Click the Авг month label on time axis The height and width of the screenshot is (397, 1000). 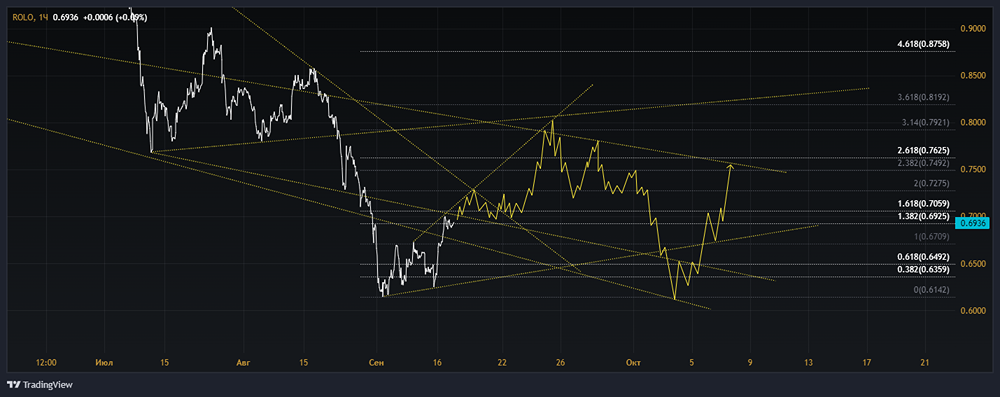coord(243,363)
